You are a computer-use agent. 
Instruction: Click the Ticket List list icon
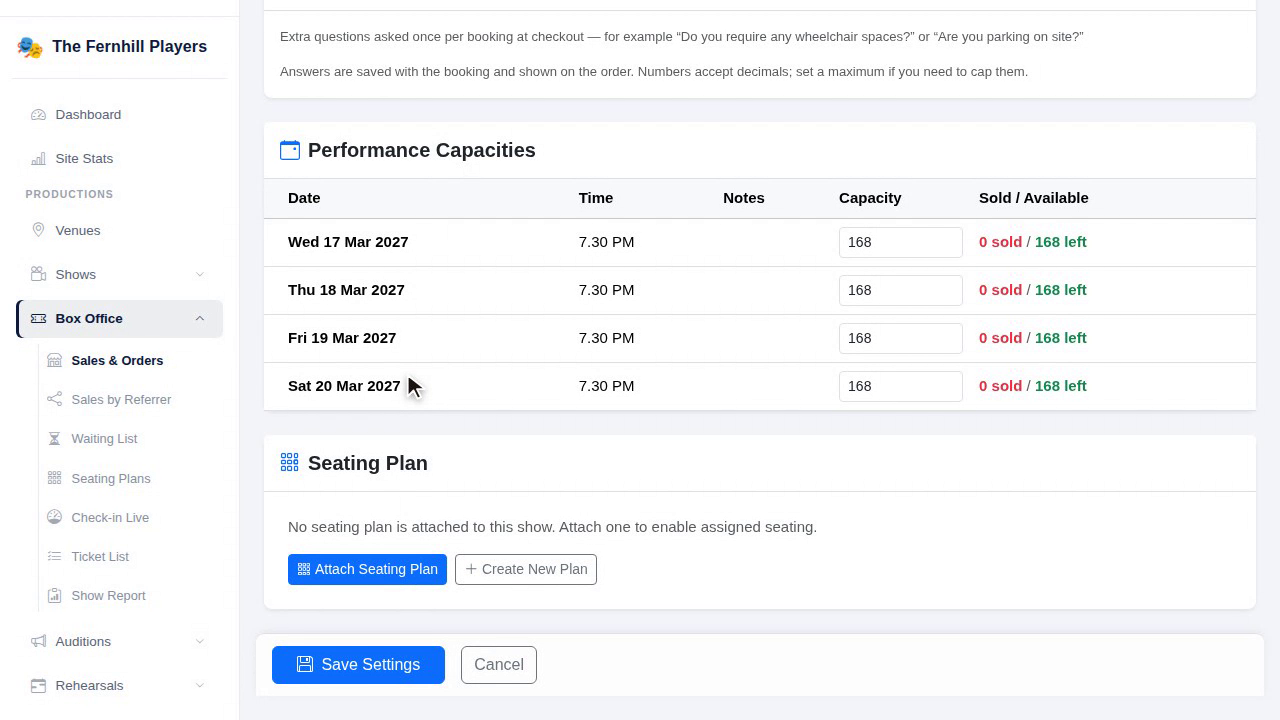pos(54,556)
